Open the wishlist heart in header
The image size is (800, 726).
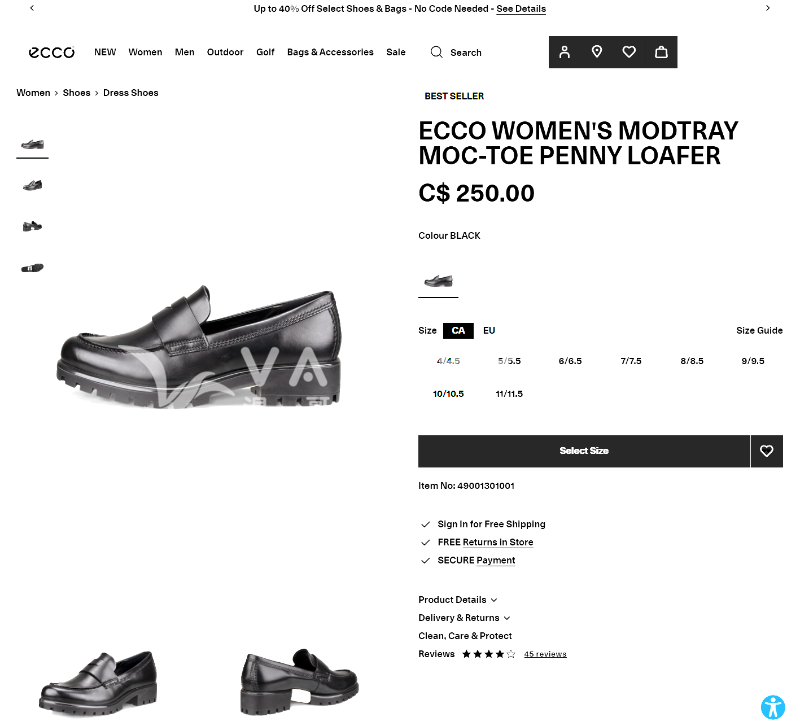629,52
